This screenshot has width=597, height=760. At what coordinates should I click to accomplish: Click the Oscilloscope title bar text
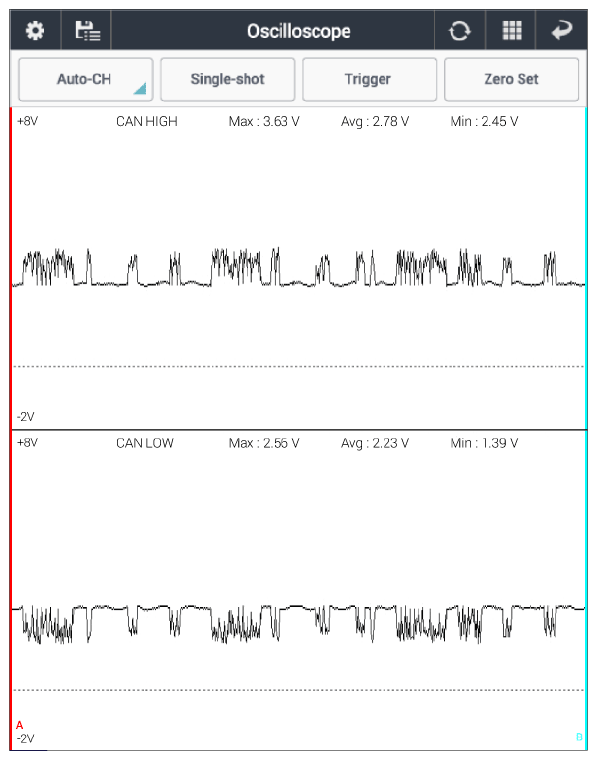298,31
